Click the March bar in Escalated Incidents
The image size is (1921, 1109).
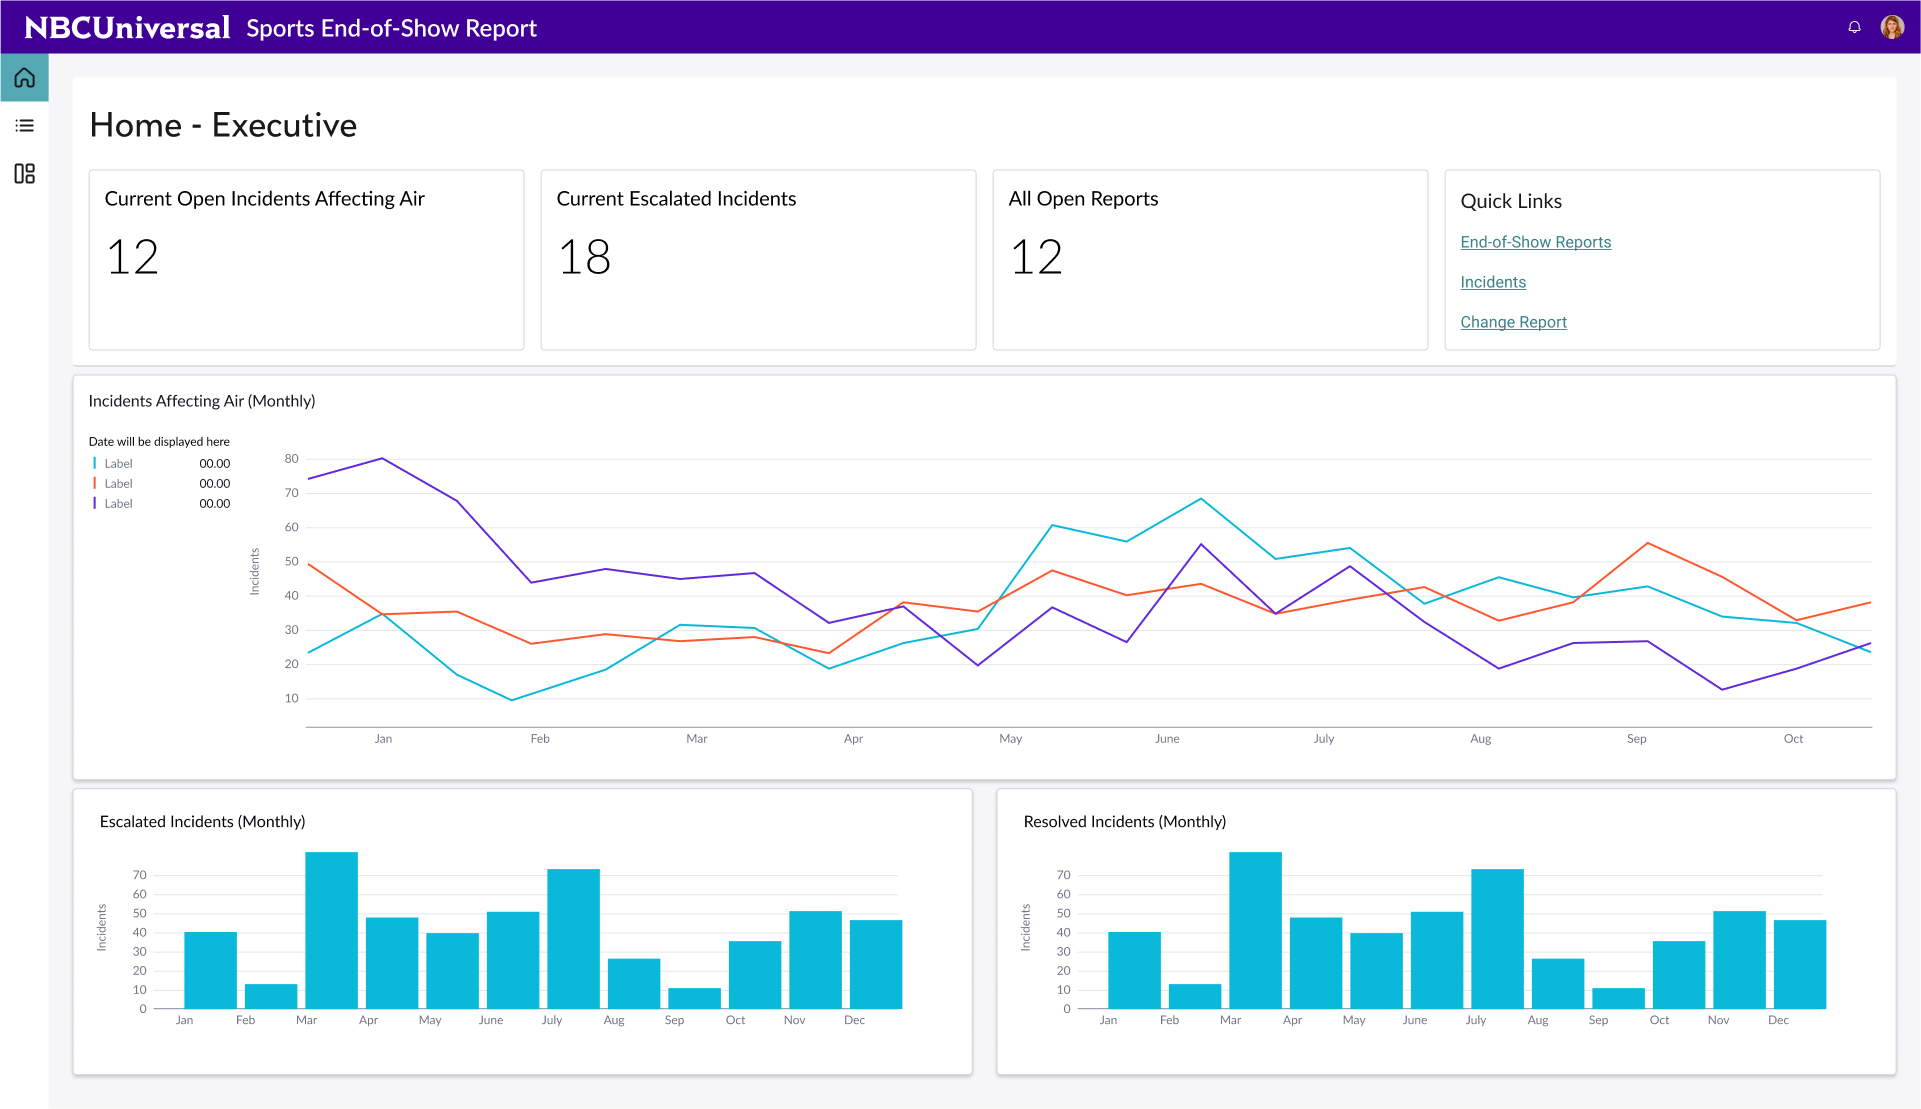pos(331,930)
